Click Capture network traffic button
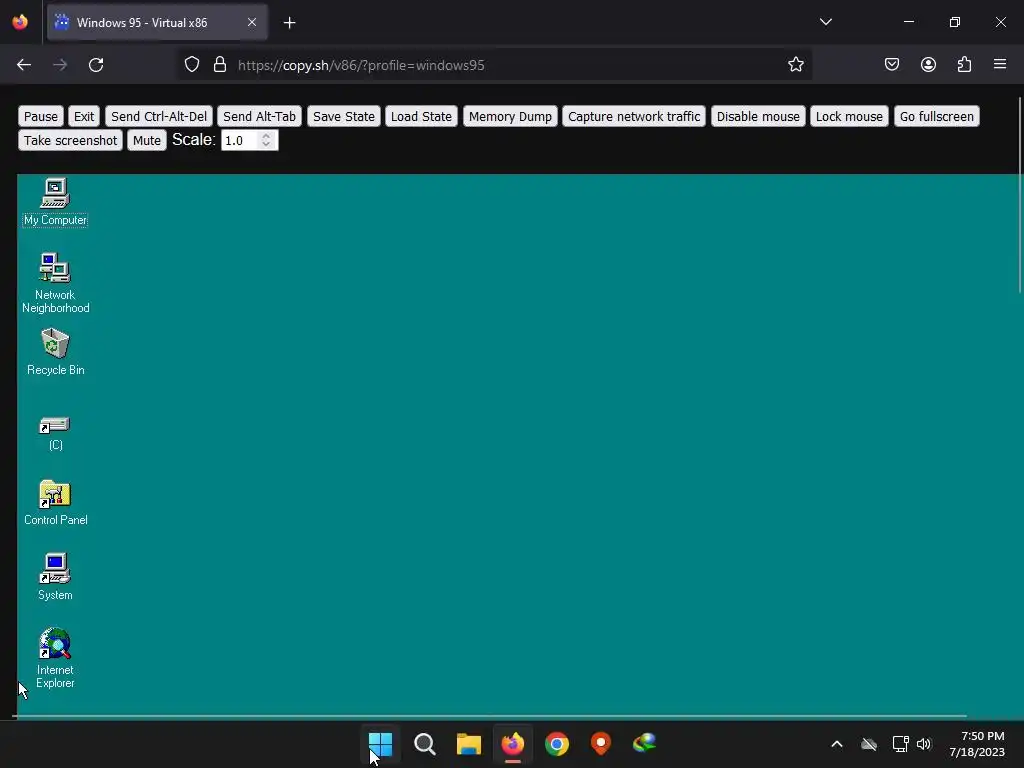This screenshot has height=768, width=1024. pos(633,116)
